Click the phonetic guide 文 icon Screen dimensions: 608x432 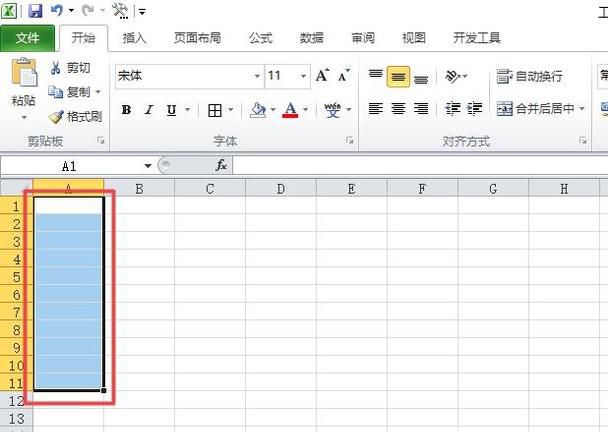tap(333, 110)
